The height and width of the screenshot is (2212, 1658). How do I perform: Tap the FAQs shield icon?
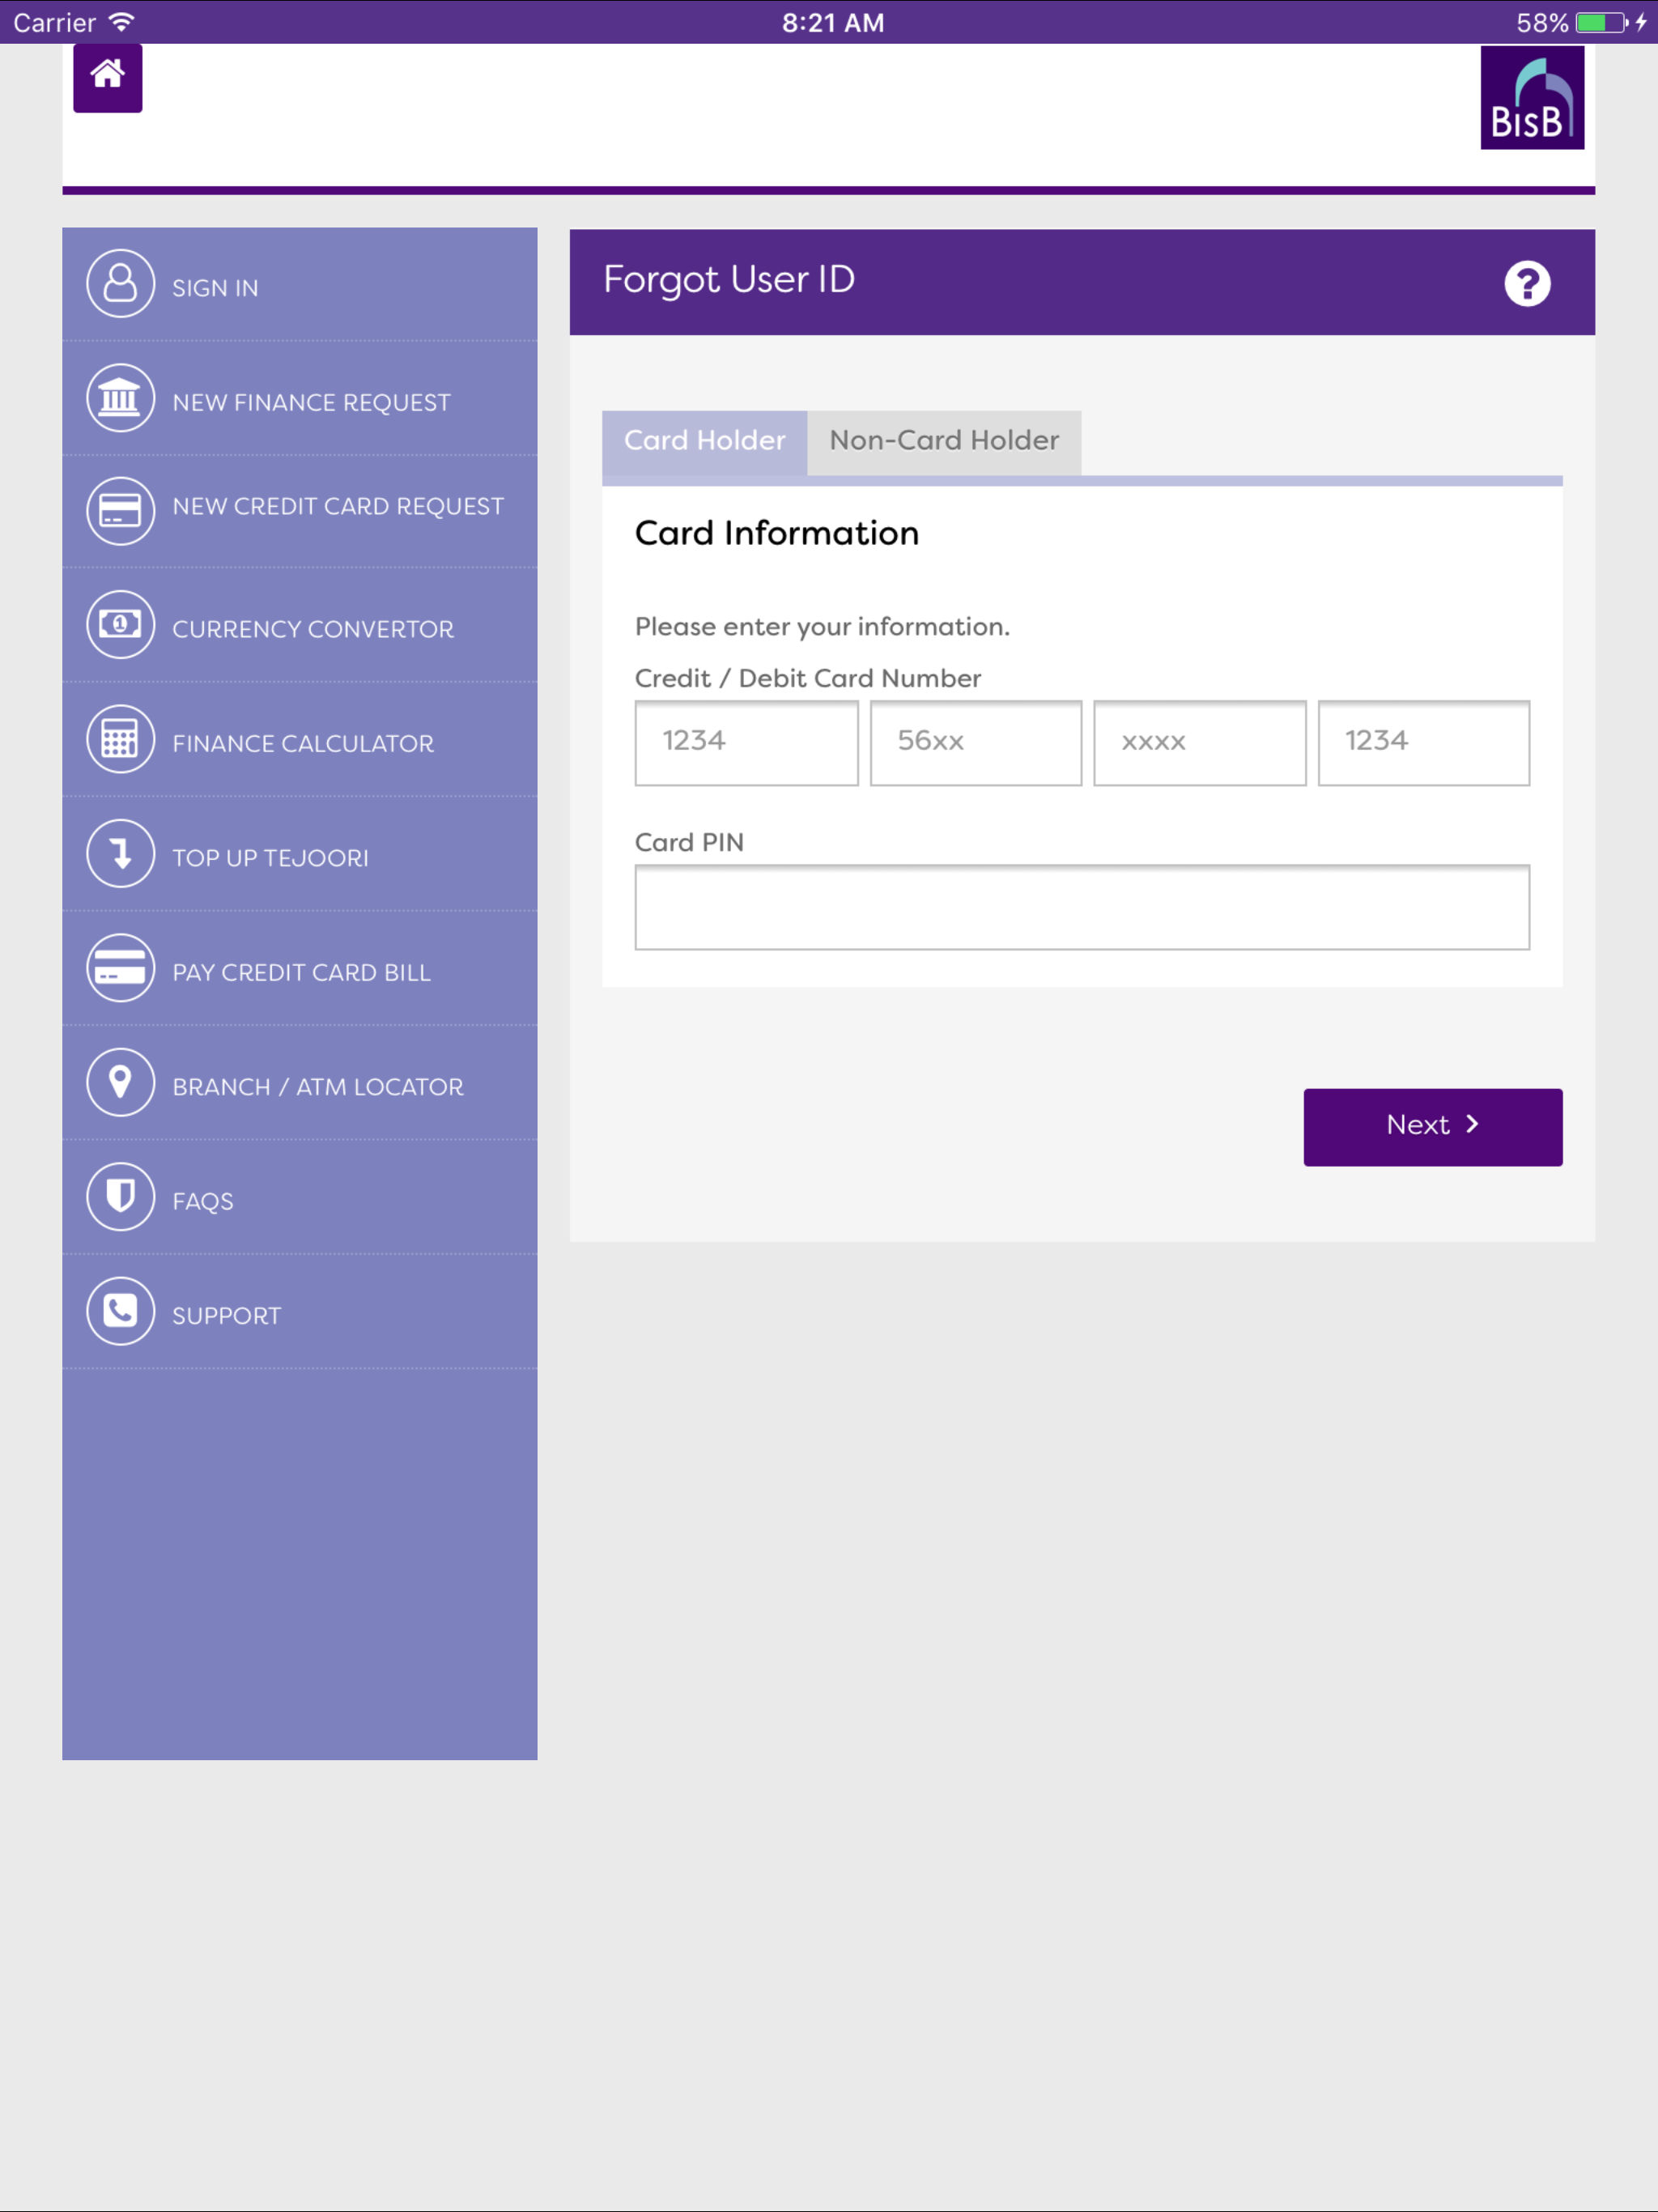pyautogui.click(x=120, y=1197)
